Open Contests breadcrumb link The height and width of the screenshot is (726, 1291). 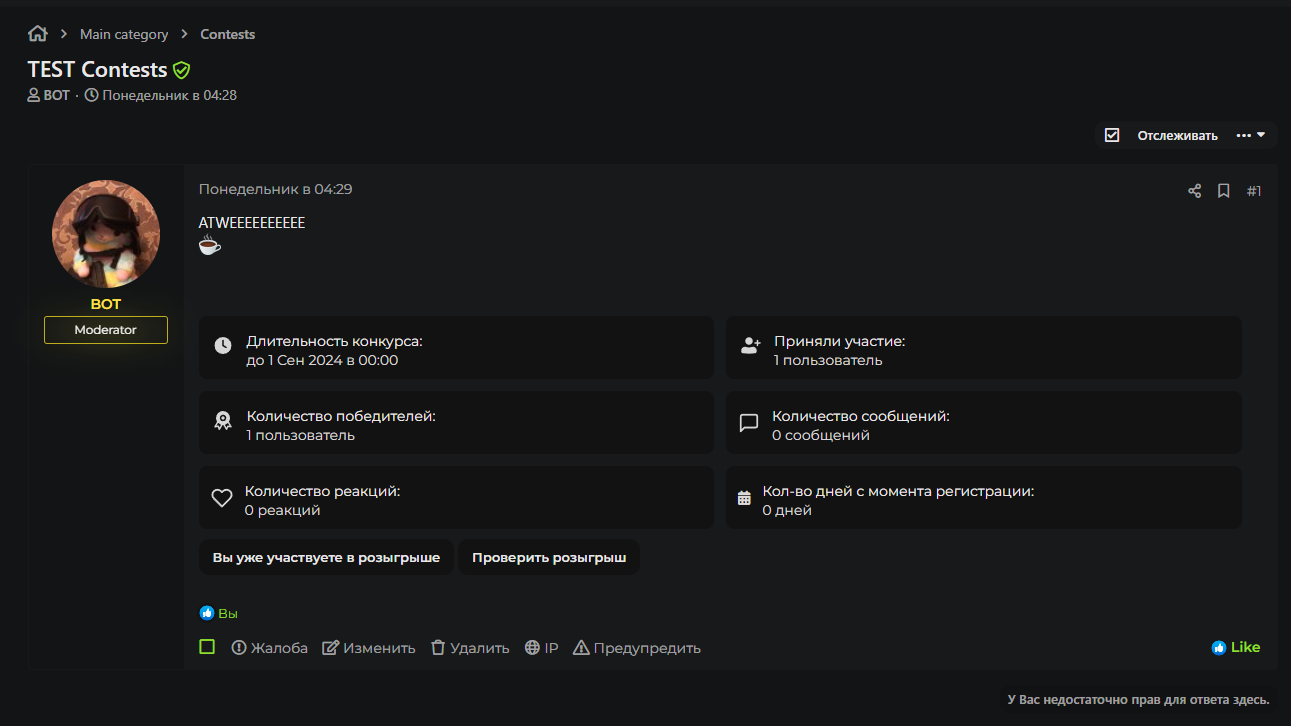click(227, 34)
